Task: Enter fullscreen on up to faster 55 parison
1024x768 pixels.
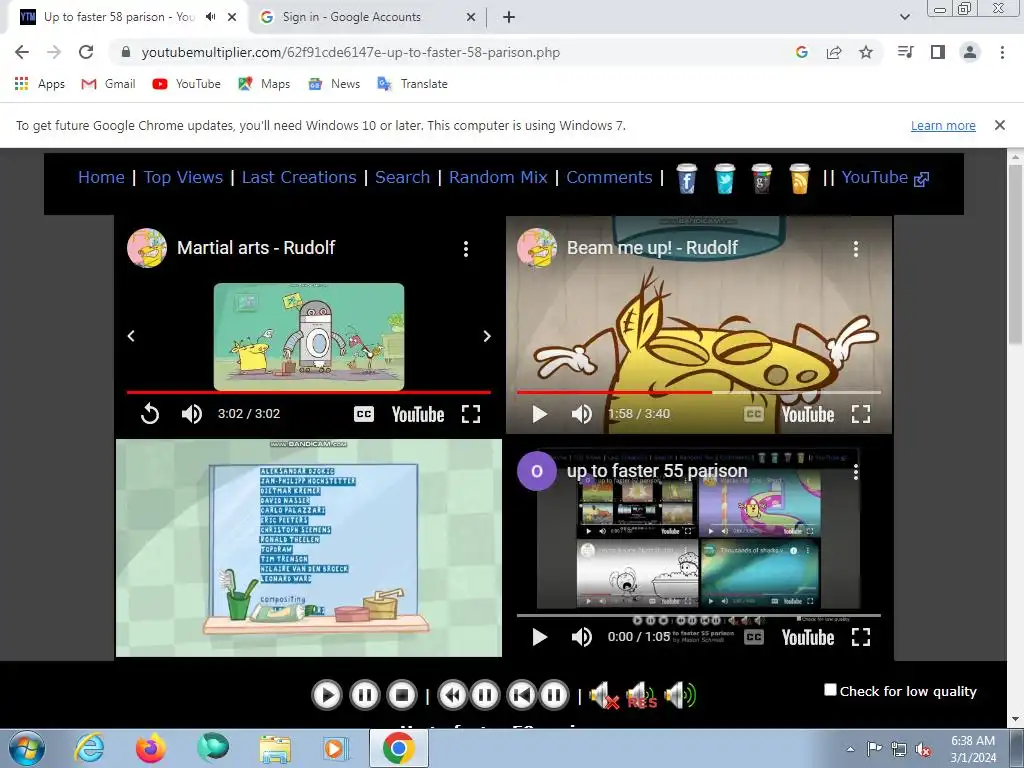Action: [x=861, y=637]
